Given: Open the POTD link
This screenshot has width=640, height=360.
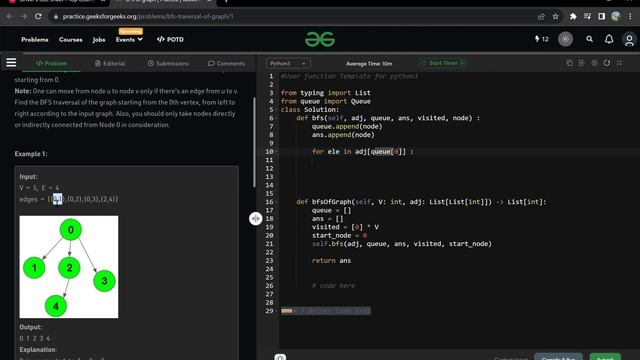Looking at the screenshot, I should 170,40.
